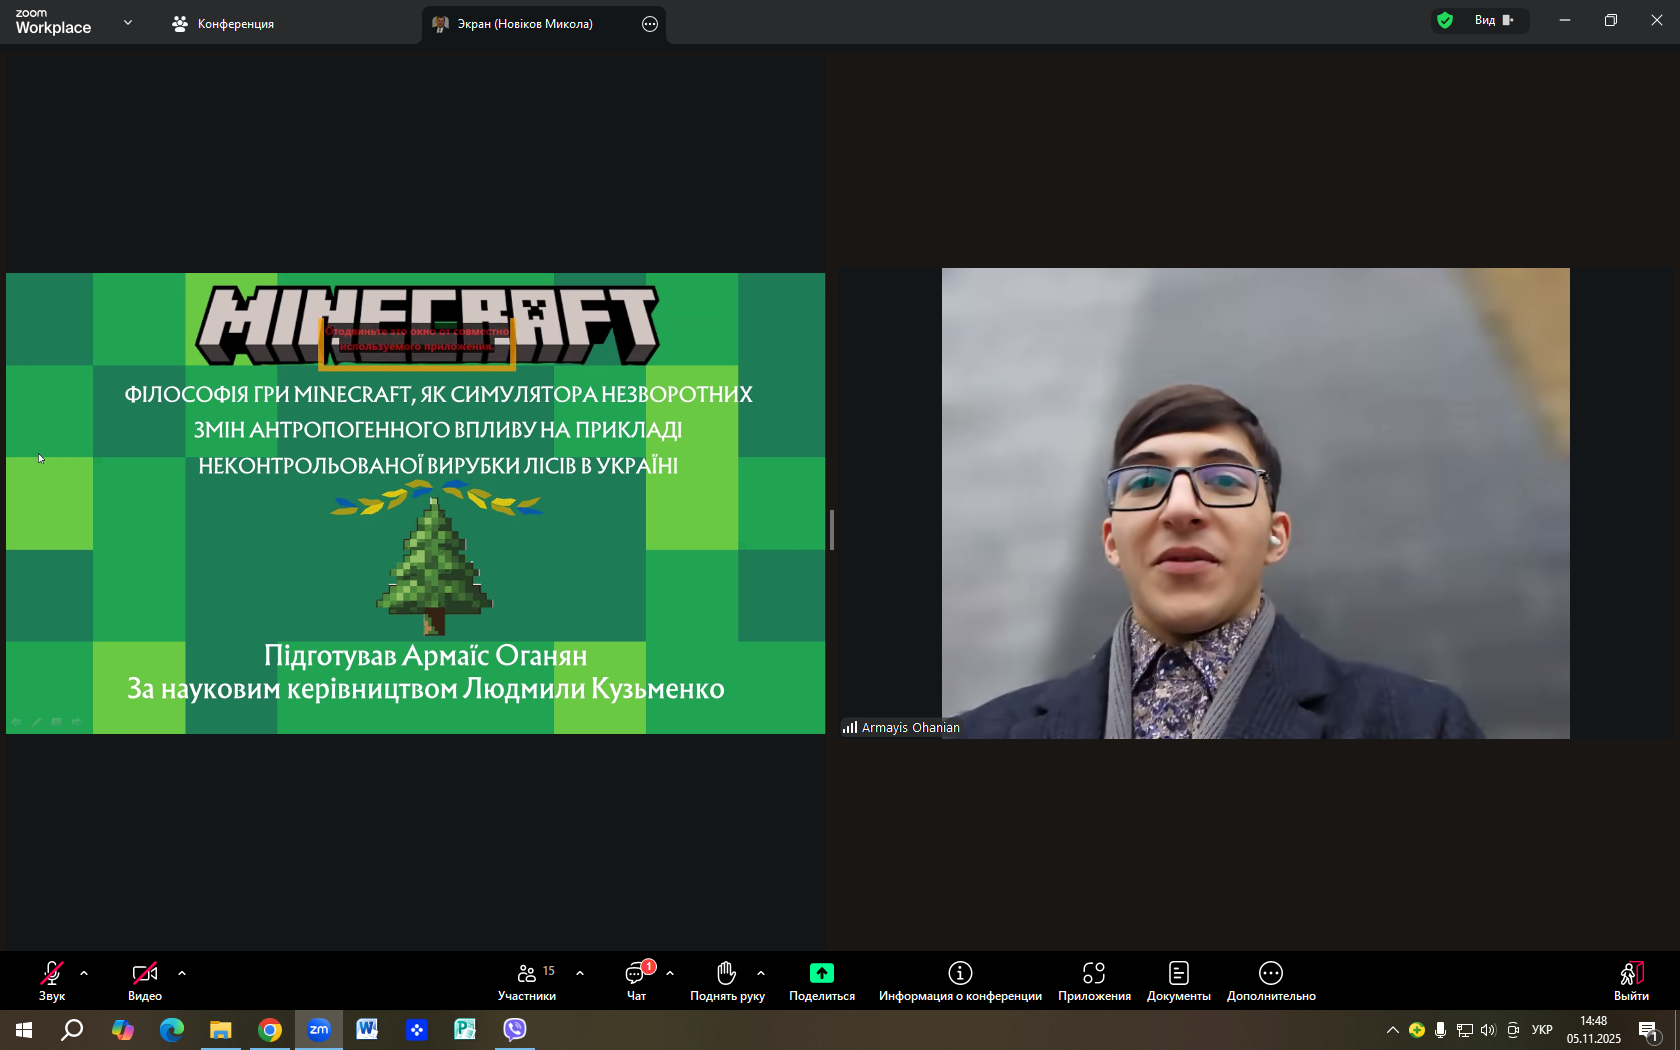Unmute the microphone with the Звук button

pos(52,980)
